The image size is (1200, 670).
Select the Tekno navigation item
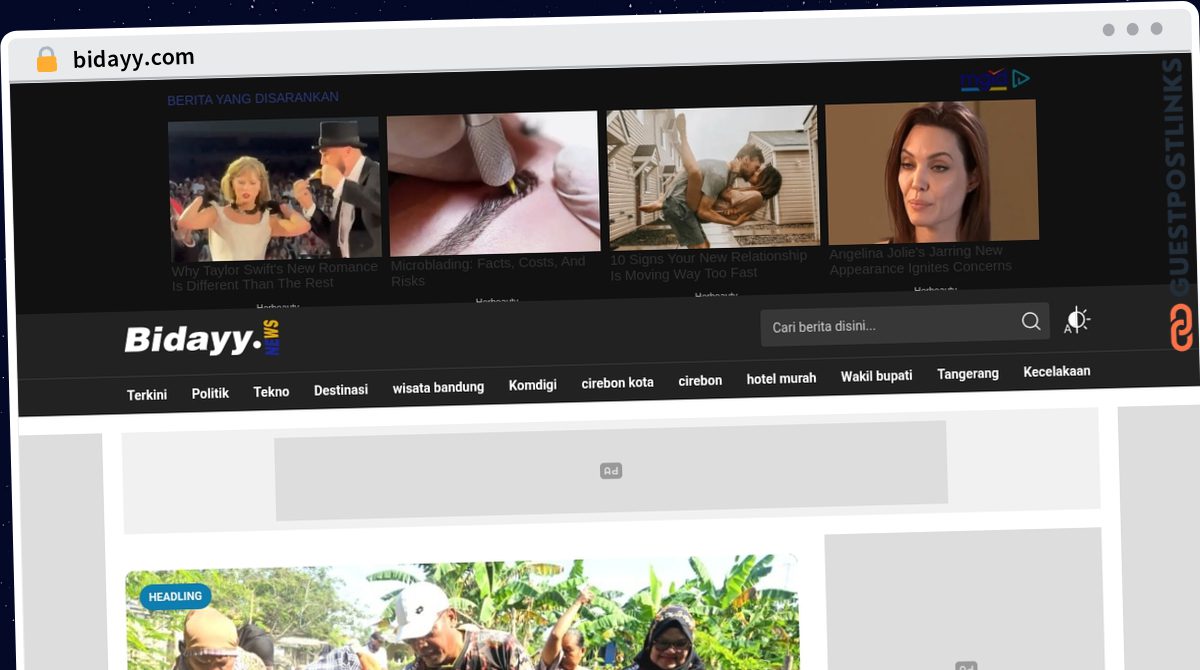271,391
